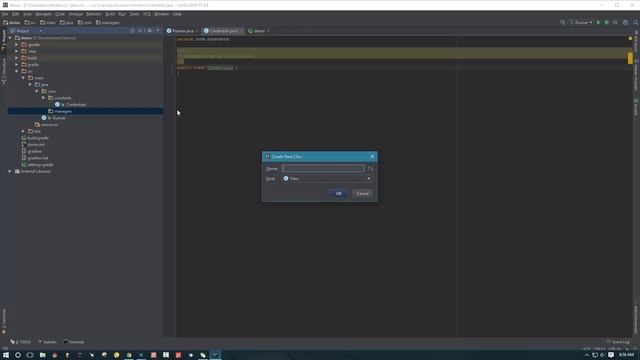Open the Build menu
Image resolution: width=640 pixels, height=360 pixels.
110,14
